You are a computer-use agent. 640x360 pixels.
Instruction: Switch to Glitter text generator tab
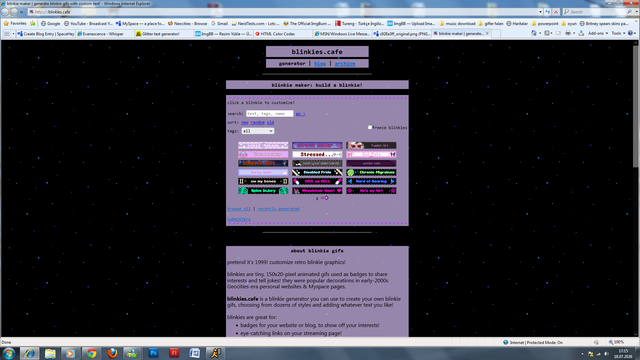(x=164, y=34)
